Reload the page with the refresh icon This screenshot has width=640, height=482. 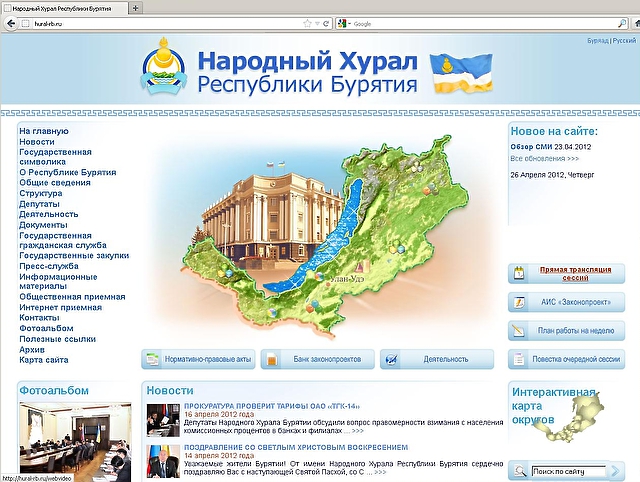tap(326, 24)
